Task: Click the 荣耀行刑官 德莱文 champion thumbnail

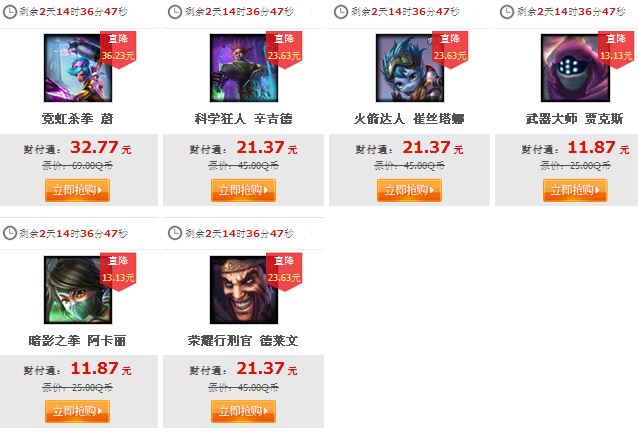Action: click(x=244, y=290)
